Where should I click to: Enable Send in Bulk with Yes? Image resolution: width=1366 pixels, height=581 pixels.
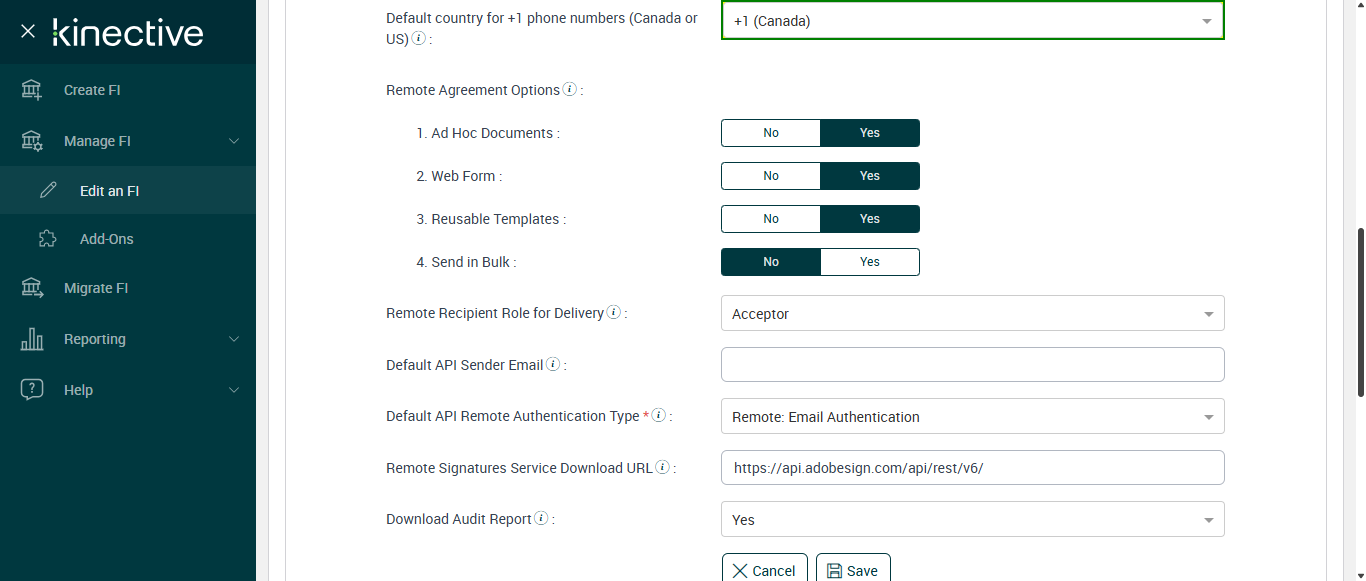pos(869,262)
